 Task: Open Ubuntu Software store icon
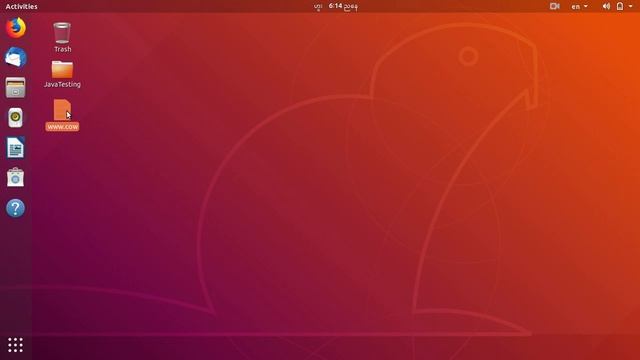[16, 178]
